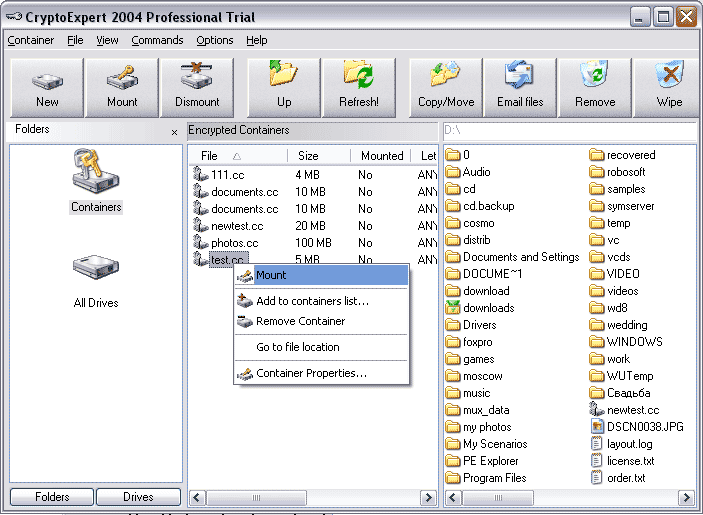Click the Mount toolbar button

click(x=122, y=87)
